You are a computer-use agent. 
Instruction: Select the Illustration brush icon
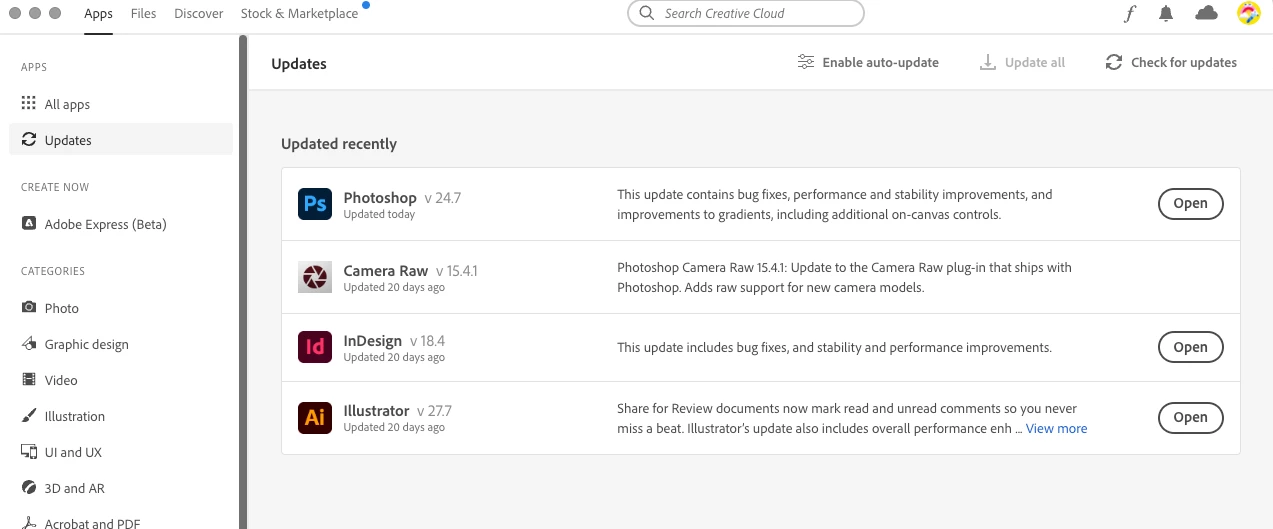coord(29,416)
